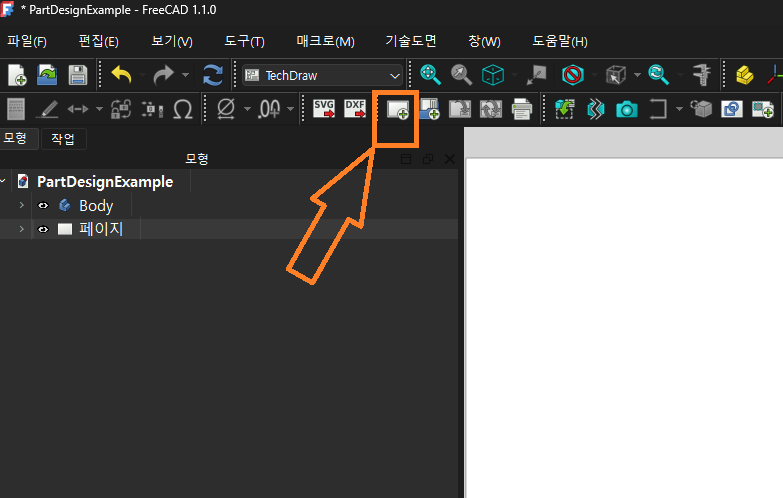Viewport: 783px width, 498px height.
Task: Expand the 페이지 tree node
Action: [x=21, y=229]
